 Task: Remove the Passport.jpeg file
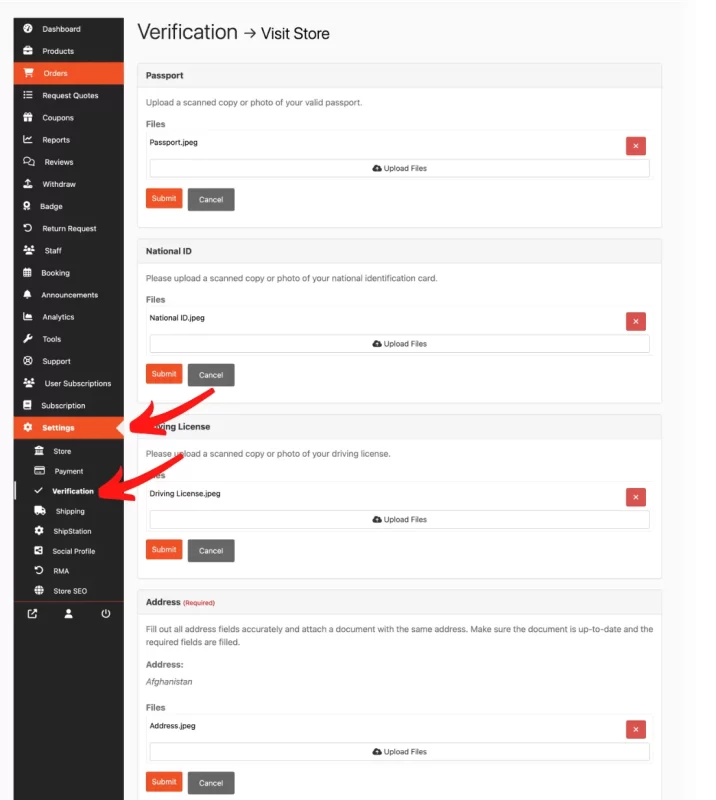tap(636, 146)
